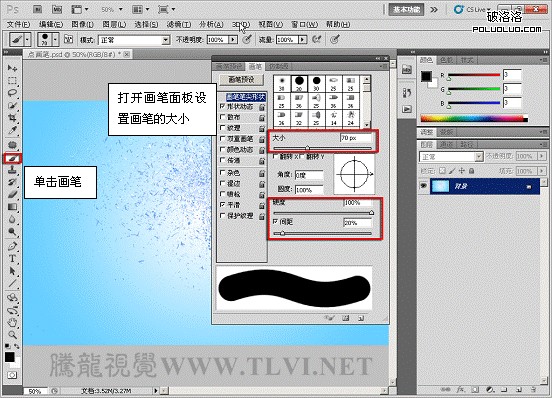This screenshot has width=552, height=398.
Task: Expand workspace list with >> arrows
Action: (x=434, y=10)
